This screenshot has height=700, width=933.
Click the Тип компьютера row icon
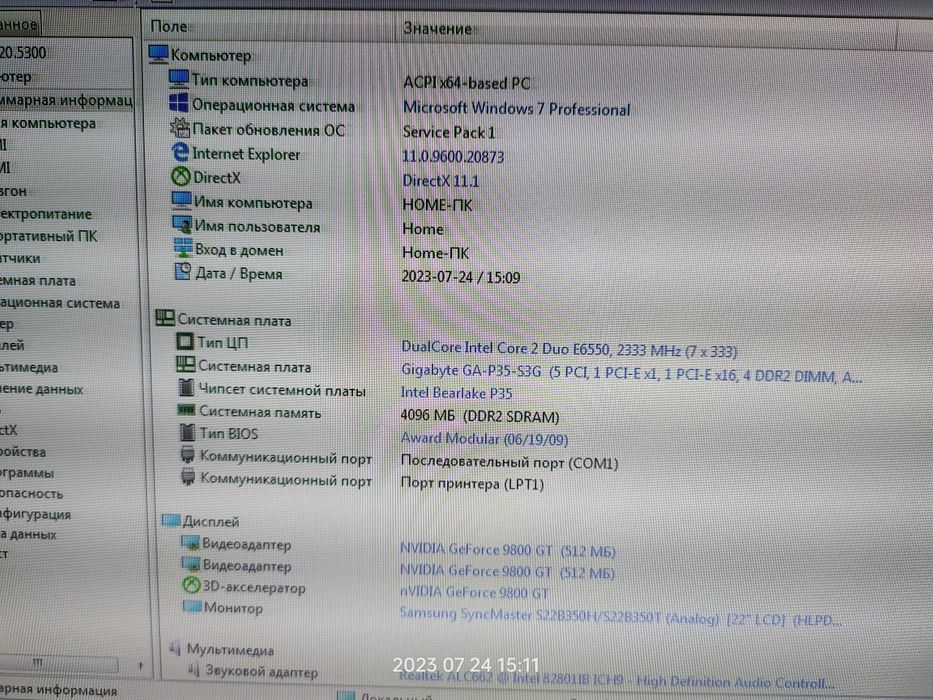pos(179,79)
